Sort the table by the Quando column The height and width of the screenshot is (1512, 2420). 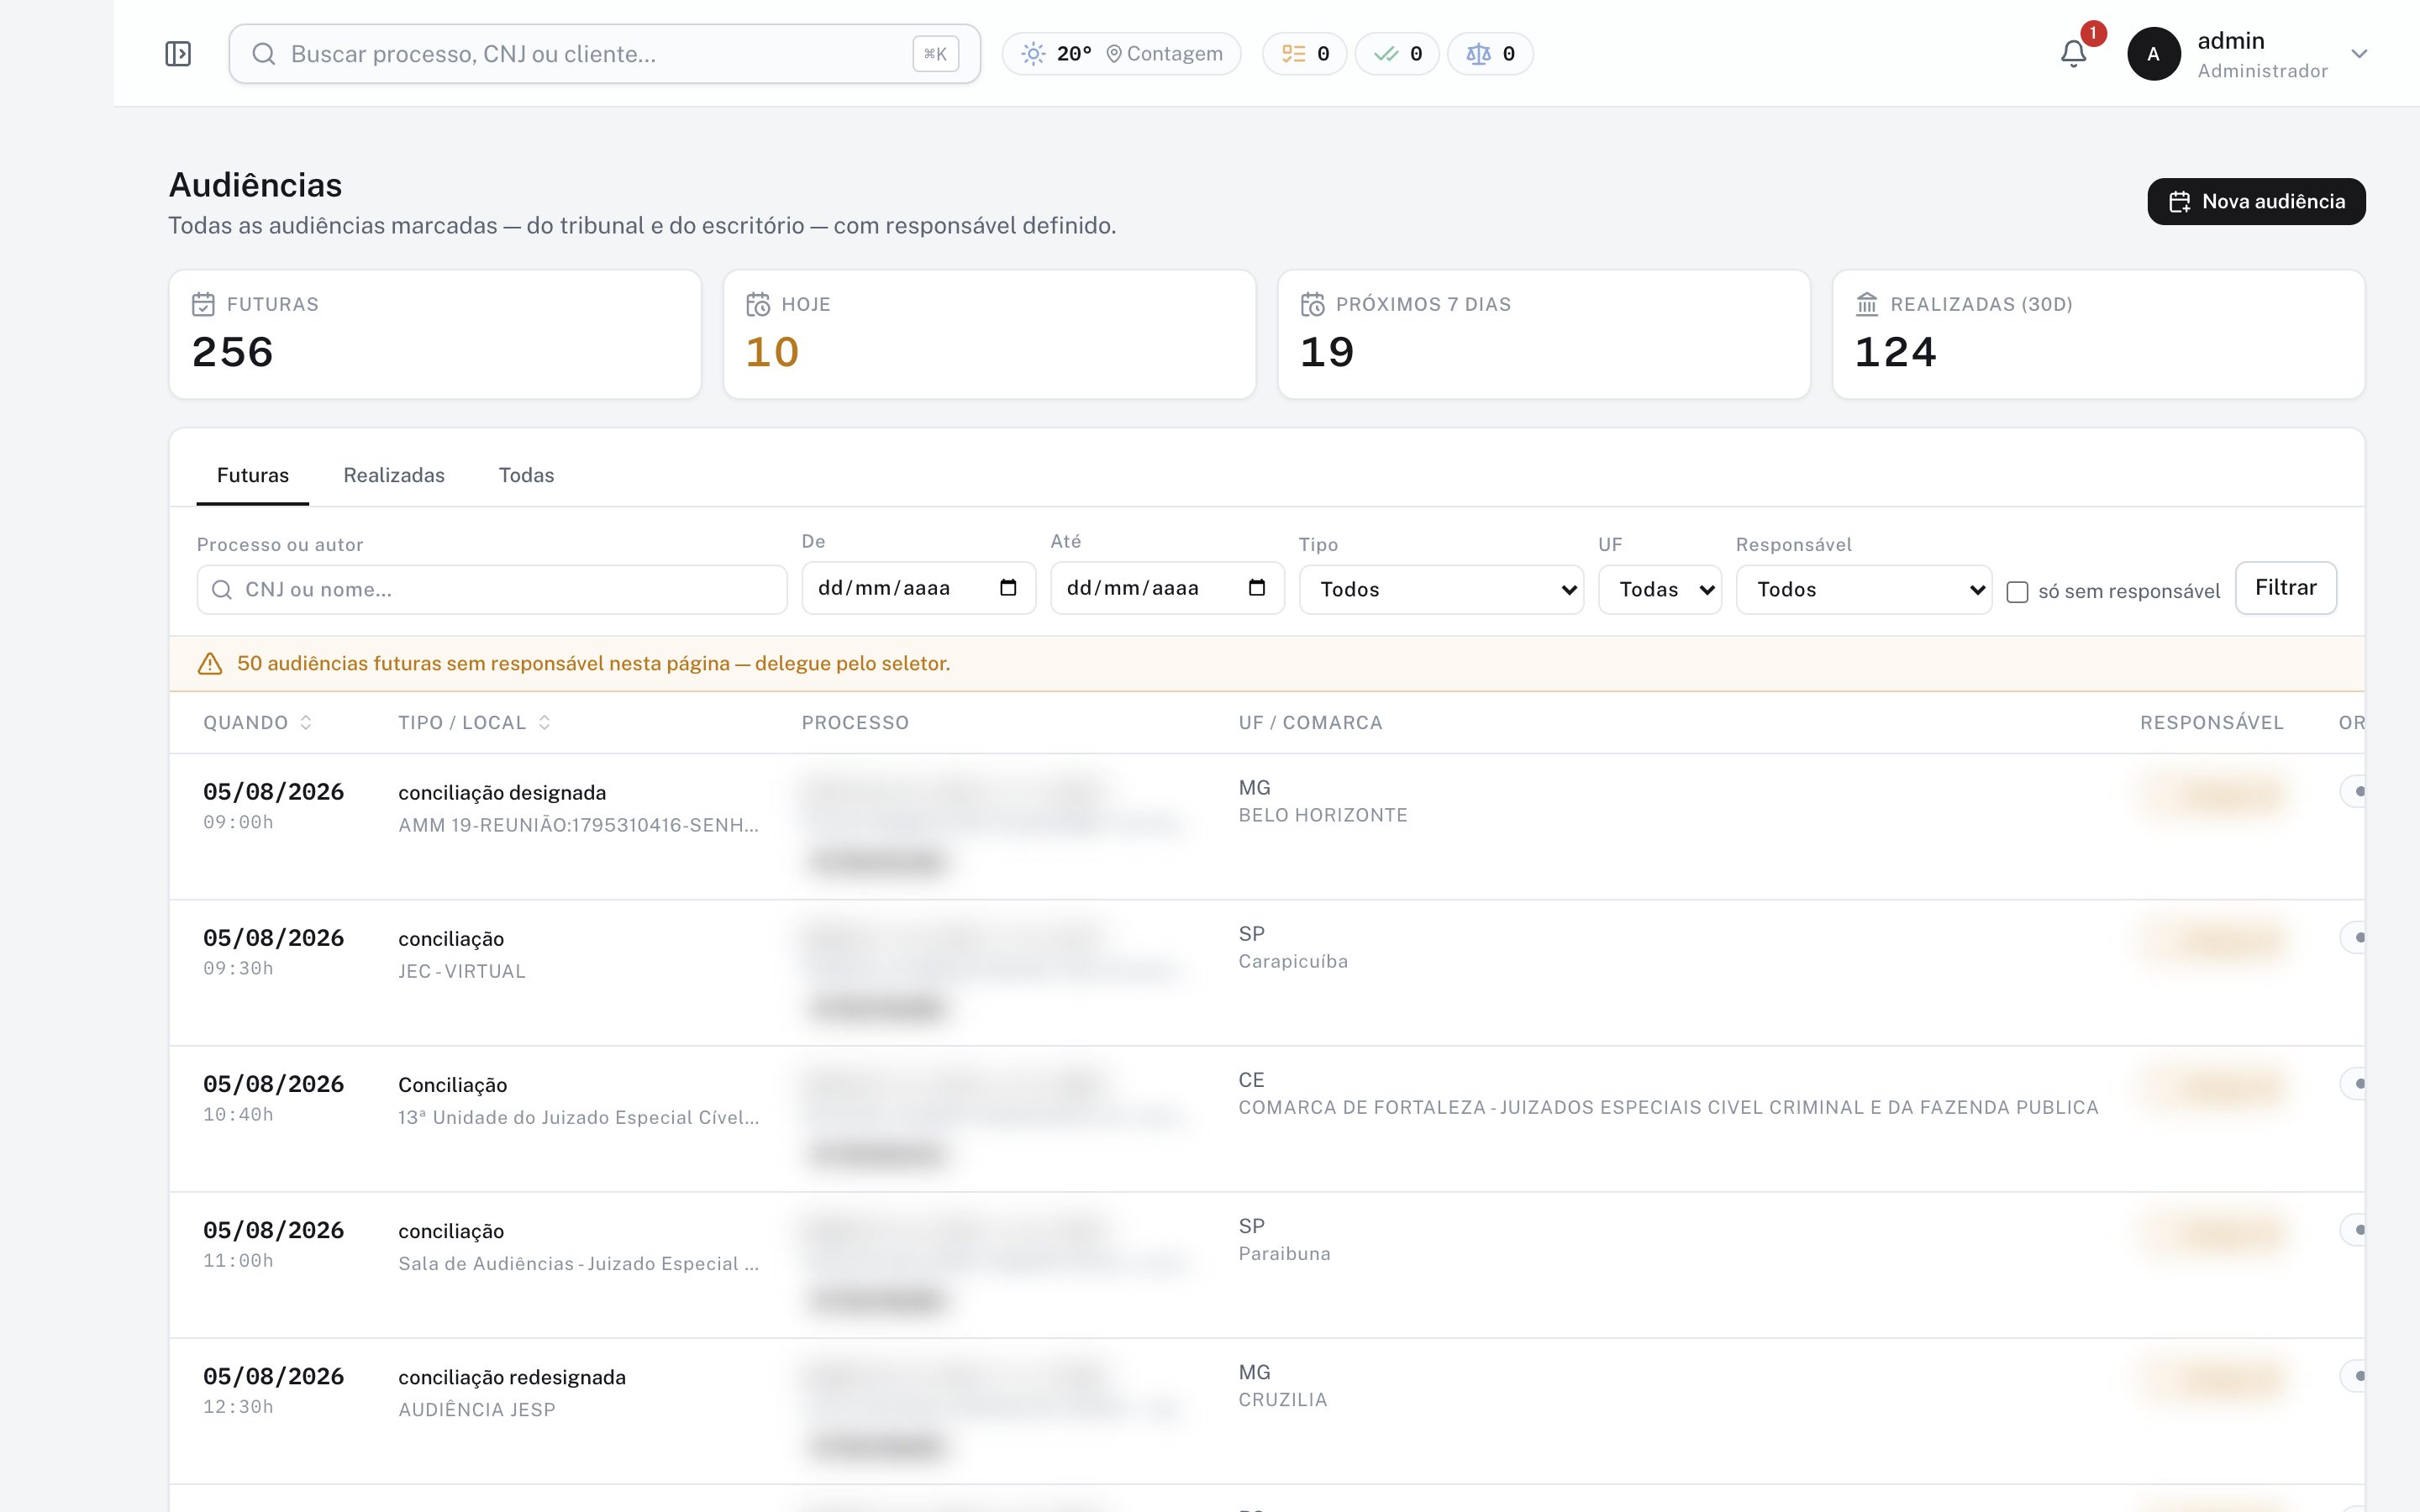point(257,723)
